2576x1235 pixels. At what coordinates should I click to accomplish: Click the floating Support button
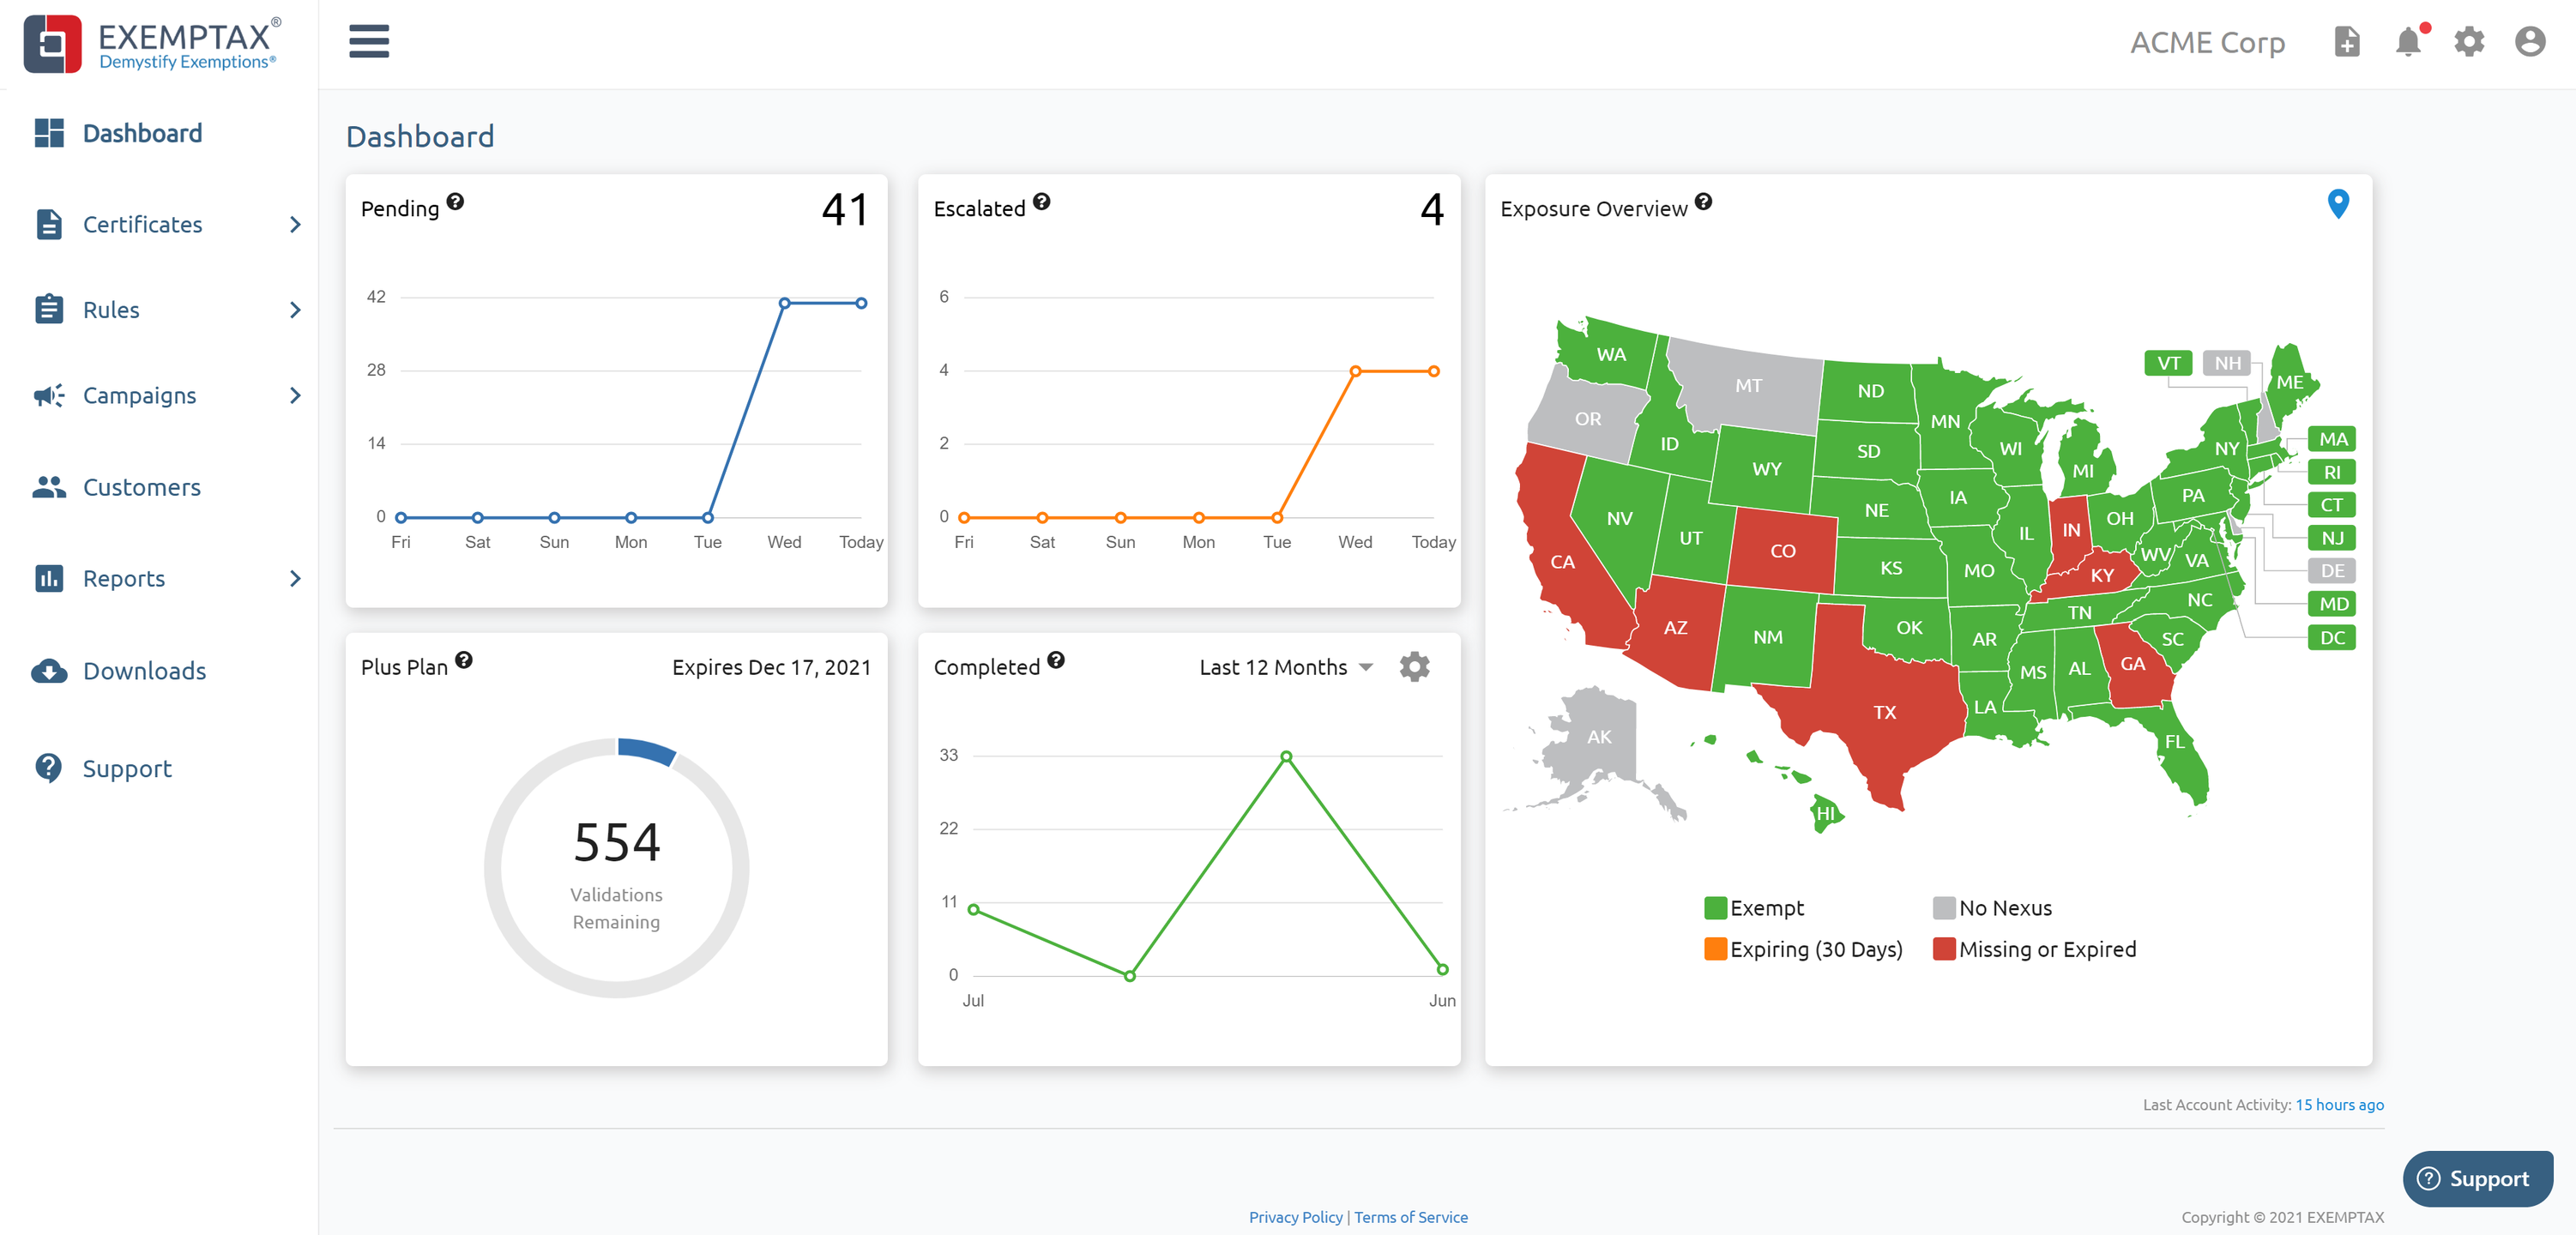pos(2477,1179)
